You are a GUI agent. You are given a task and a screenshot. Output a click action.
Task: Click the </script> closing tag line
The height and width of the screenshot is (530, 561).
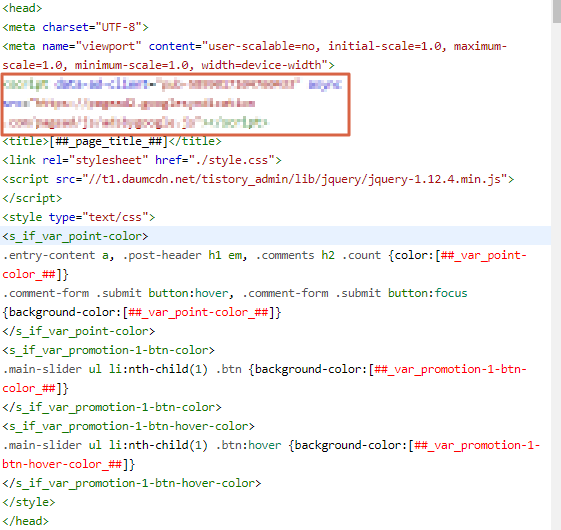point(32,198)
